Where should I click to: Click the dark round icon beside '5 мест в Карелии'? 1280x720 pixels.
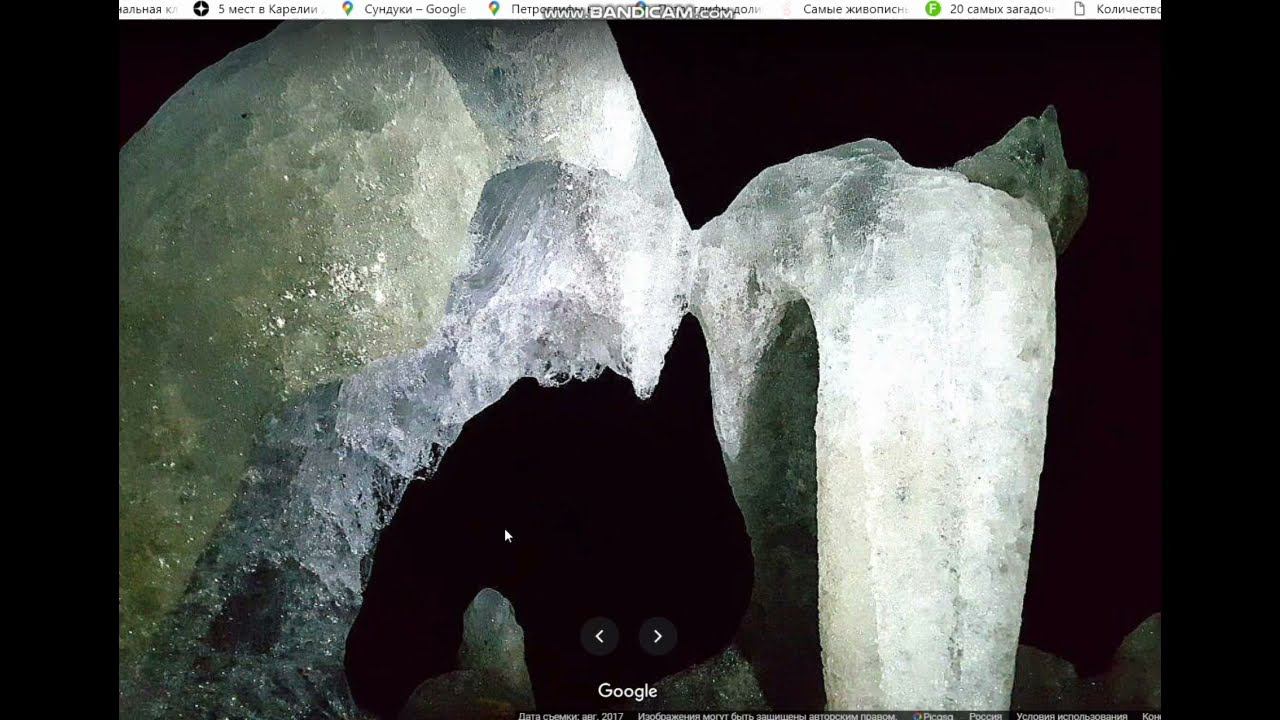(201, 9)
